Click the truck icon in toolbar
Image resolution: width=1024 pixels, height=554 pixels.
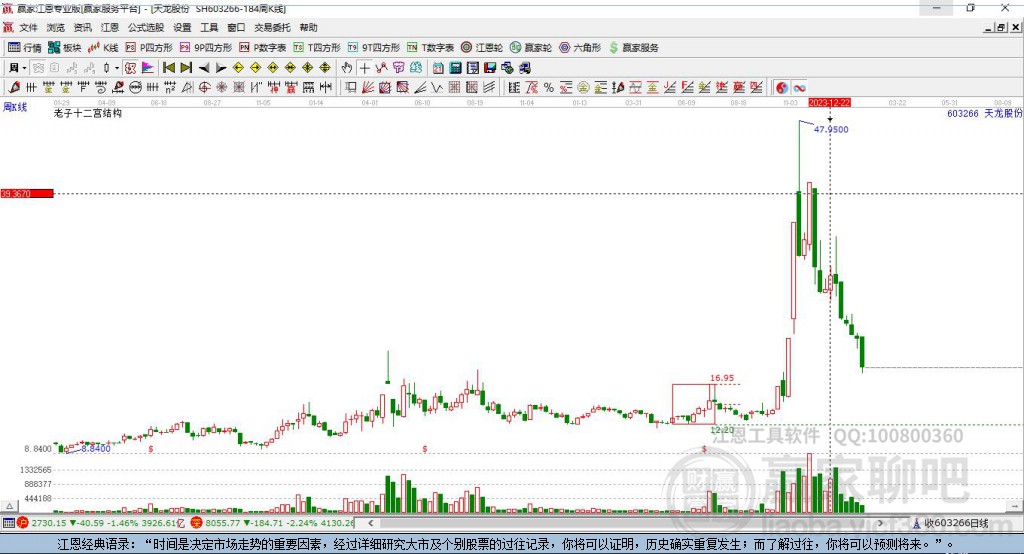524,68
